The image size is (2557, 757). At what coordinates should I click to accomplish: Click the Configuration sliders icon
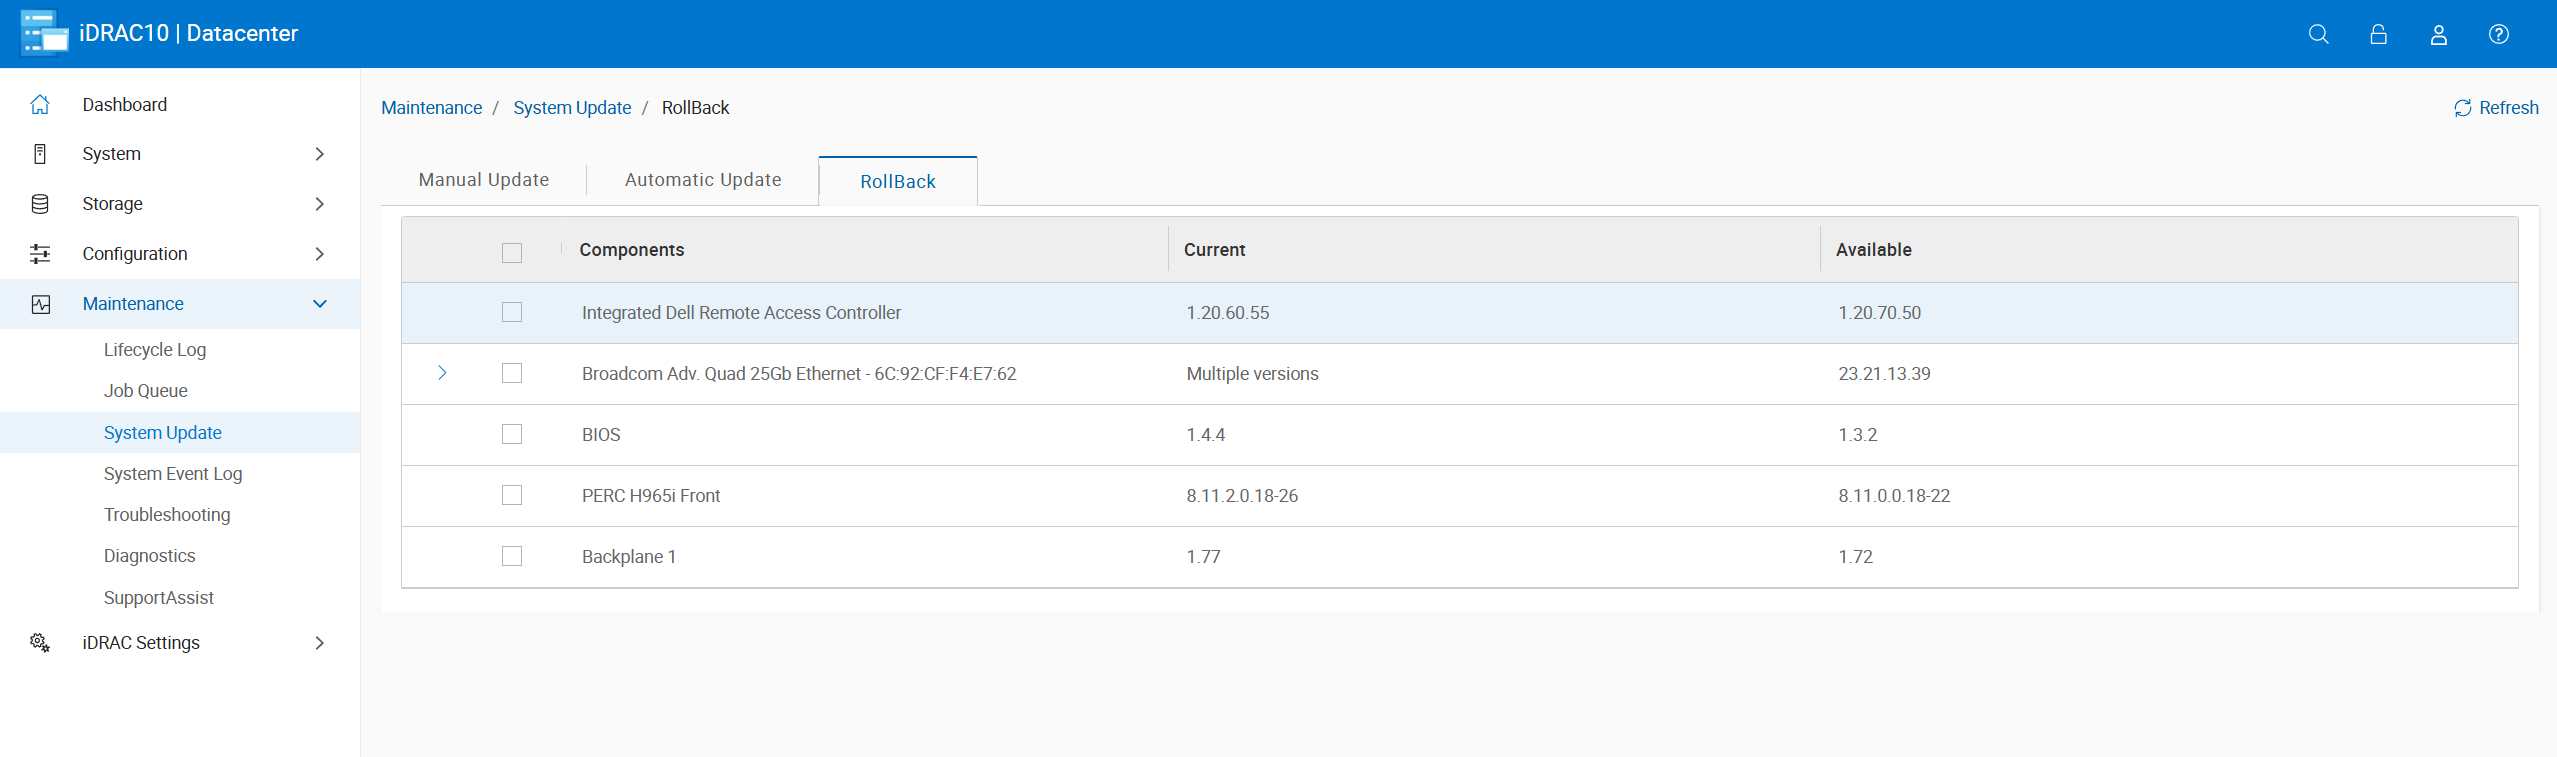(x=40, y=254)
